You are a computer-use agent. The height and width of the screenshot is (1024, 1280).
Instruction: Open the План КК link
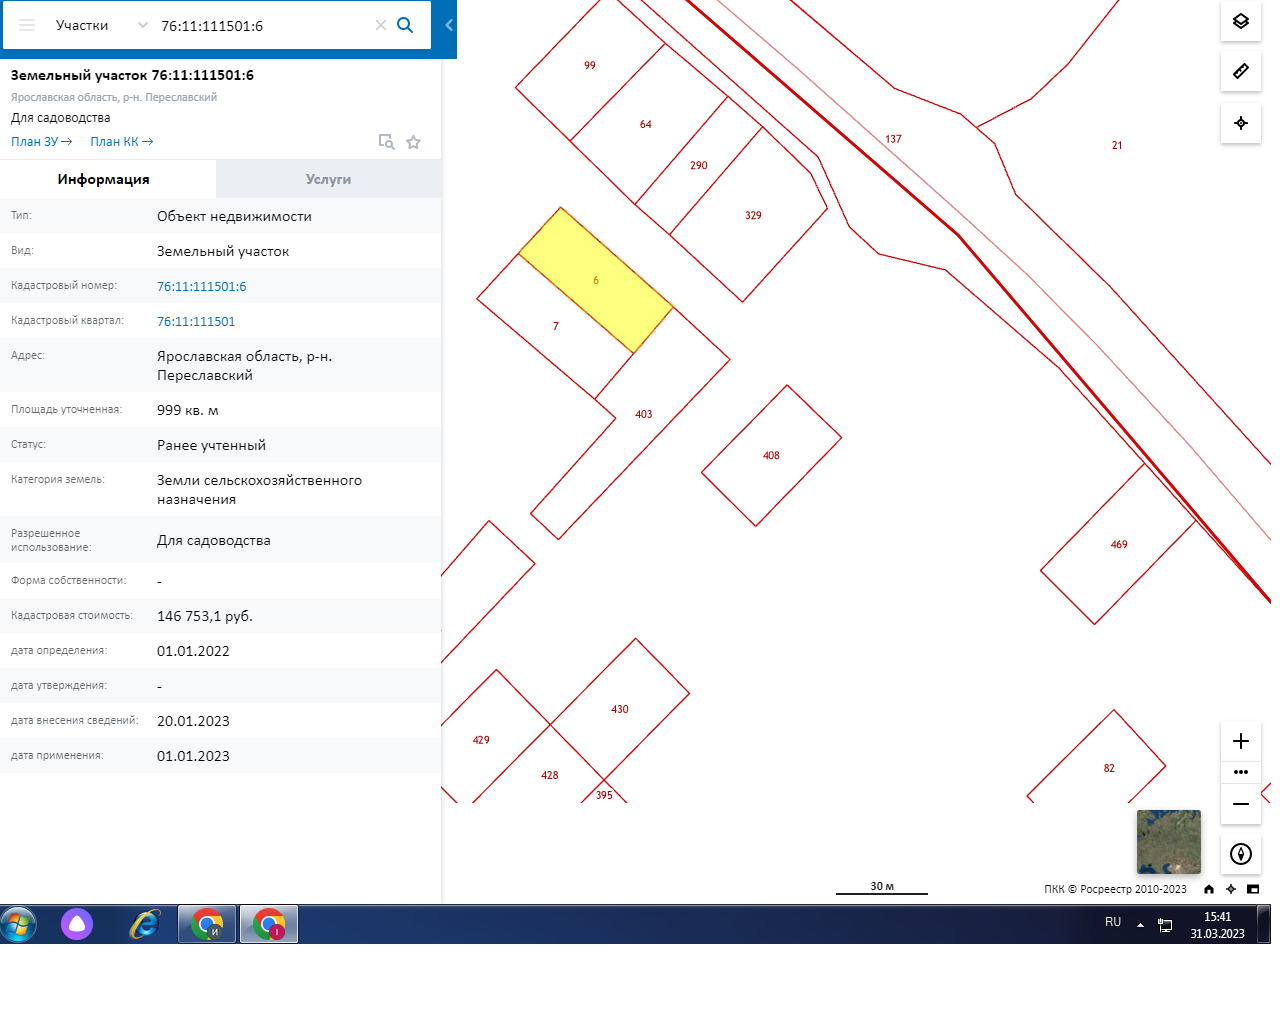pos(122,142)
